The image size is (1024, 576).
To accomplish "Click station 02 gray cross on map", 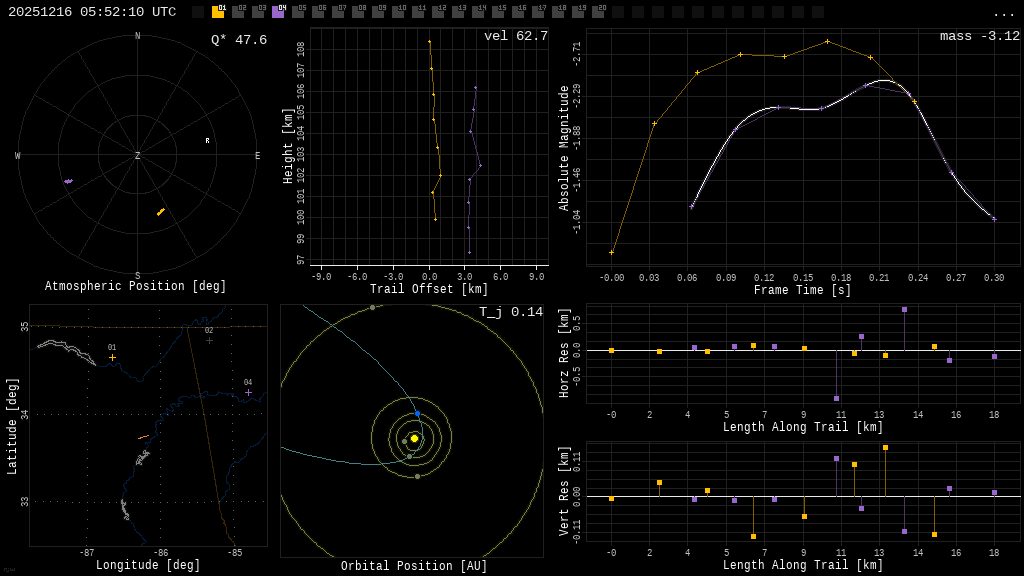I will [x=209, y=340].
